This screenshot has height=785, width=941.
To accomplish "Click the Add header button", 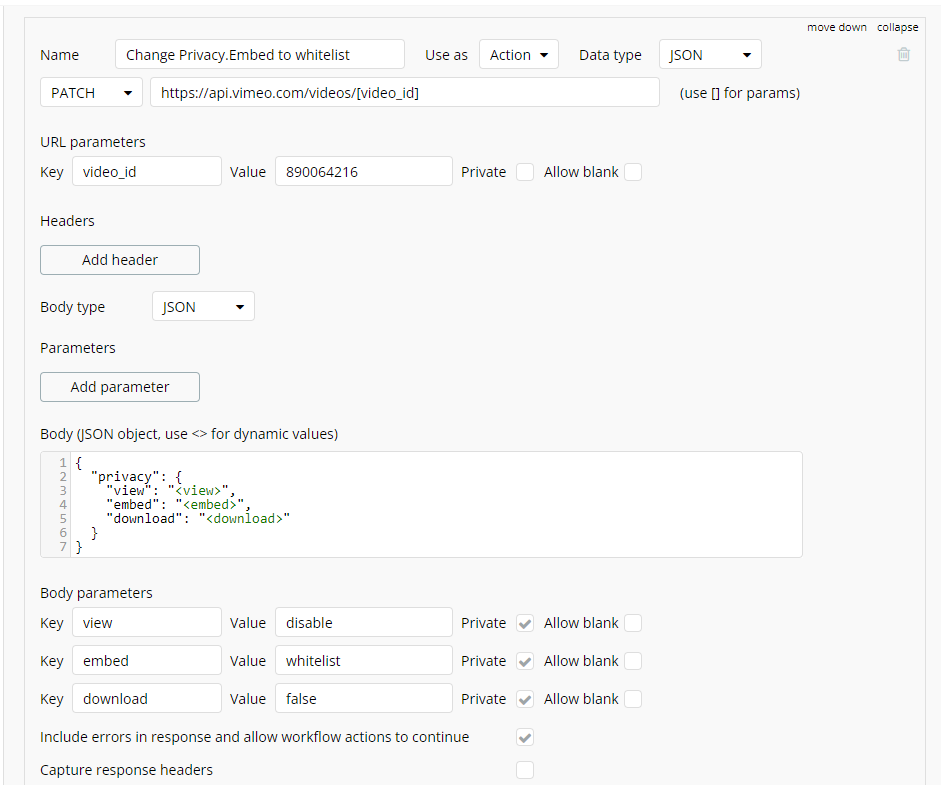I will pyautogui.click(x=120, y=260).
